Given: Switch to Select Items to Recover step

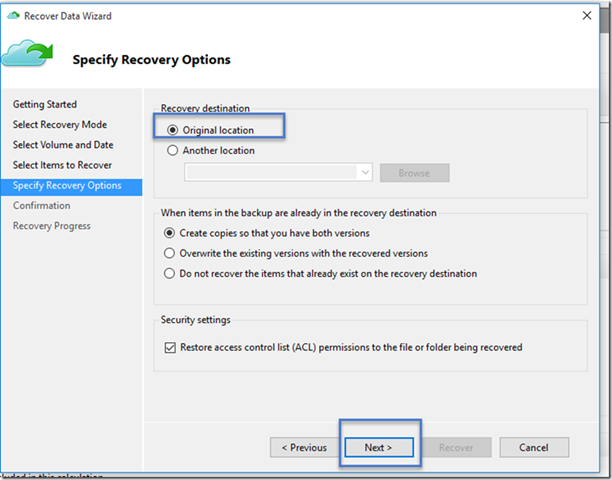Looking at the screenshot, I should pyautogui.click(x=62, y=165).
